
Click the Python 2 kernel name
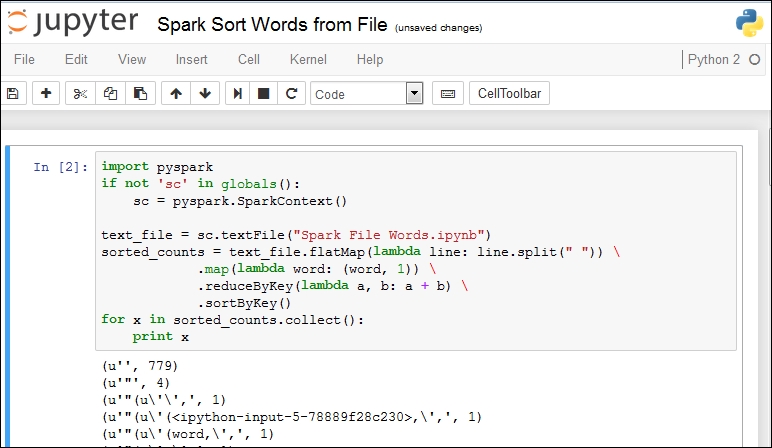pyautogui.click(x=714, y=60)
